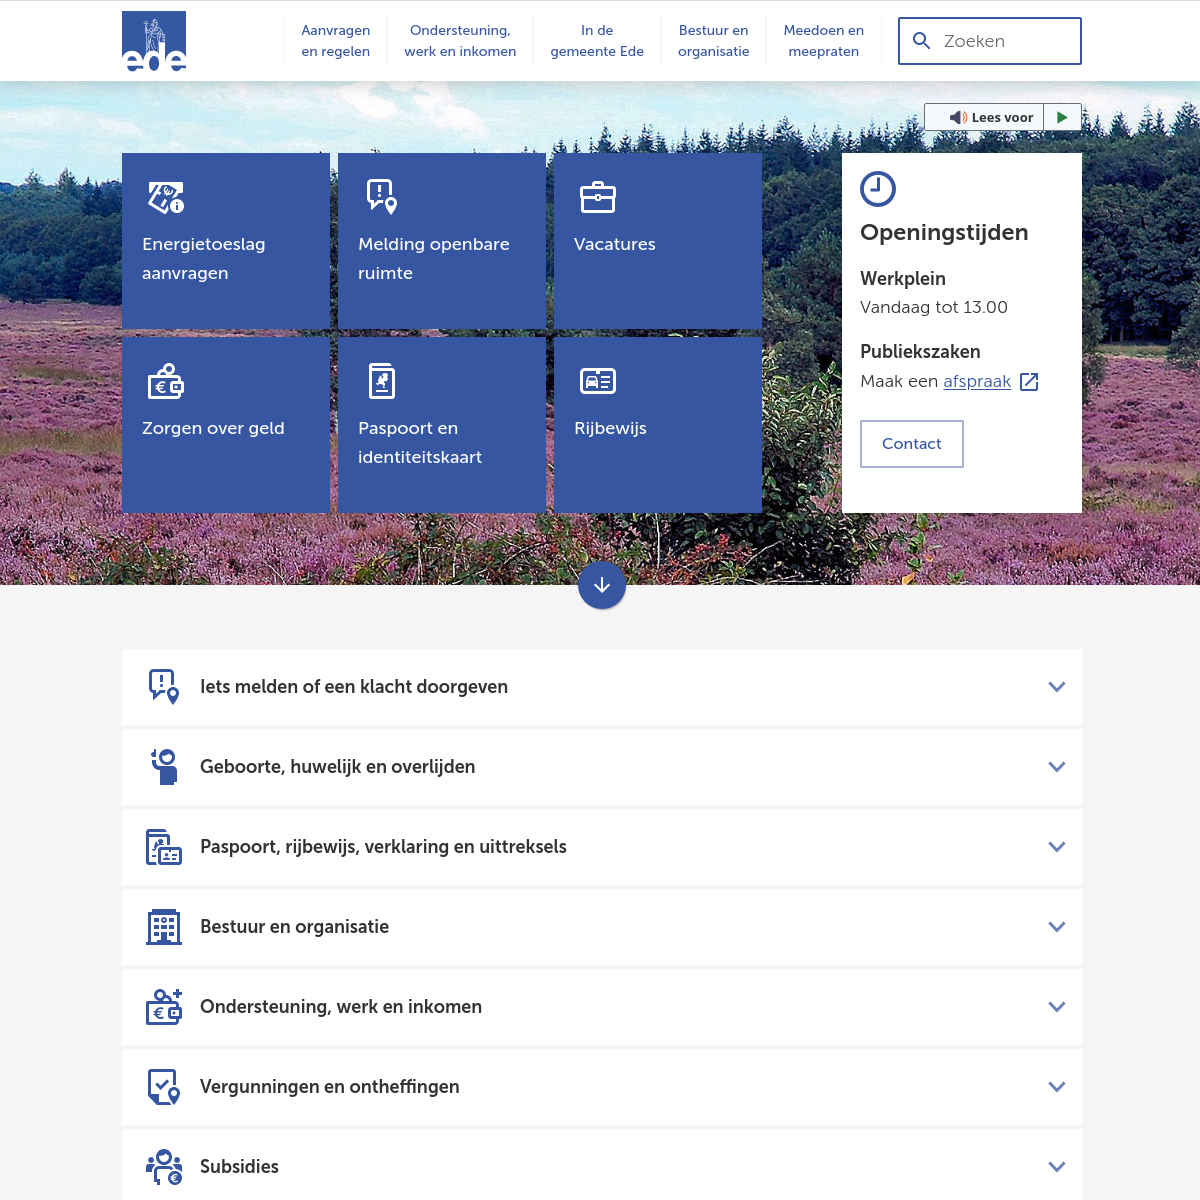The width and height of the screenshot is (1200, 1200).
Task: Click Geboorte, huwelijk en overlijden title
Action: click(x=338, y=767)
